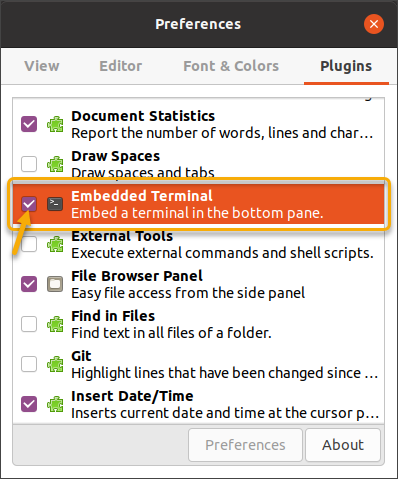Click the File Browser Panel folder icon
Viewport: 398px width, 479px height.
pos(55,284)
